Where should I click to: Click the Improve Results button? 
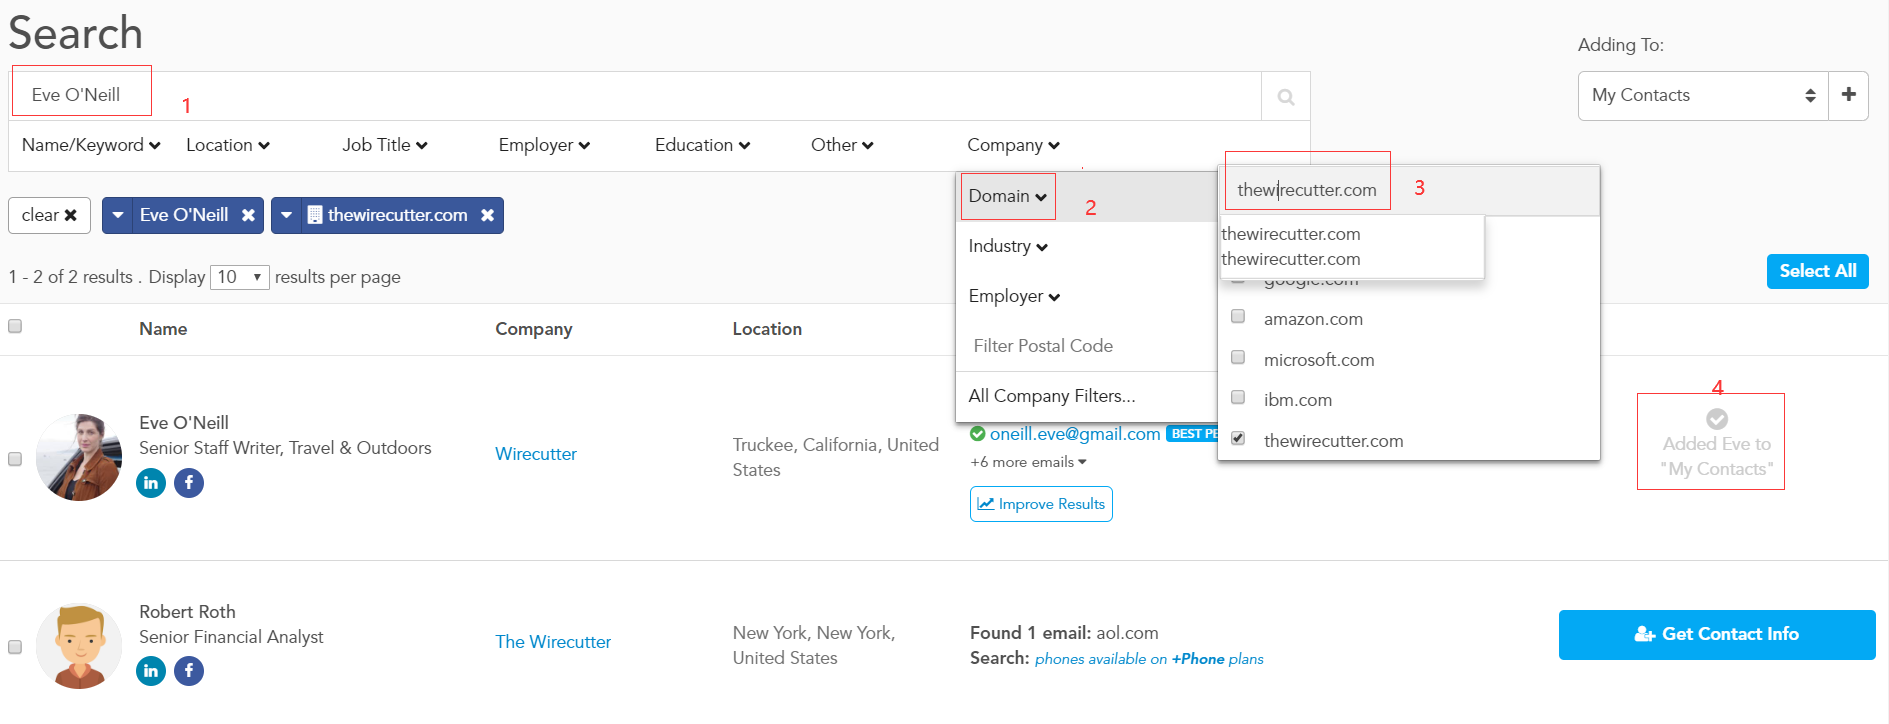tap(1041, 504)
